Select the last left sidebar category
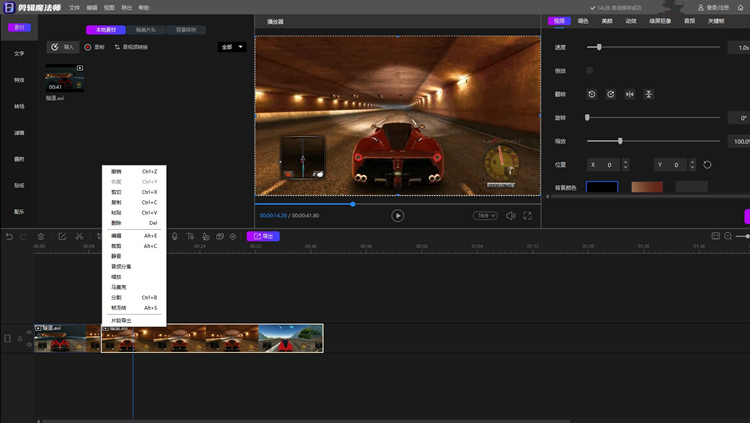750x423 pixels. pyautogui.click(x=19, y=212)
